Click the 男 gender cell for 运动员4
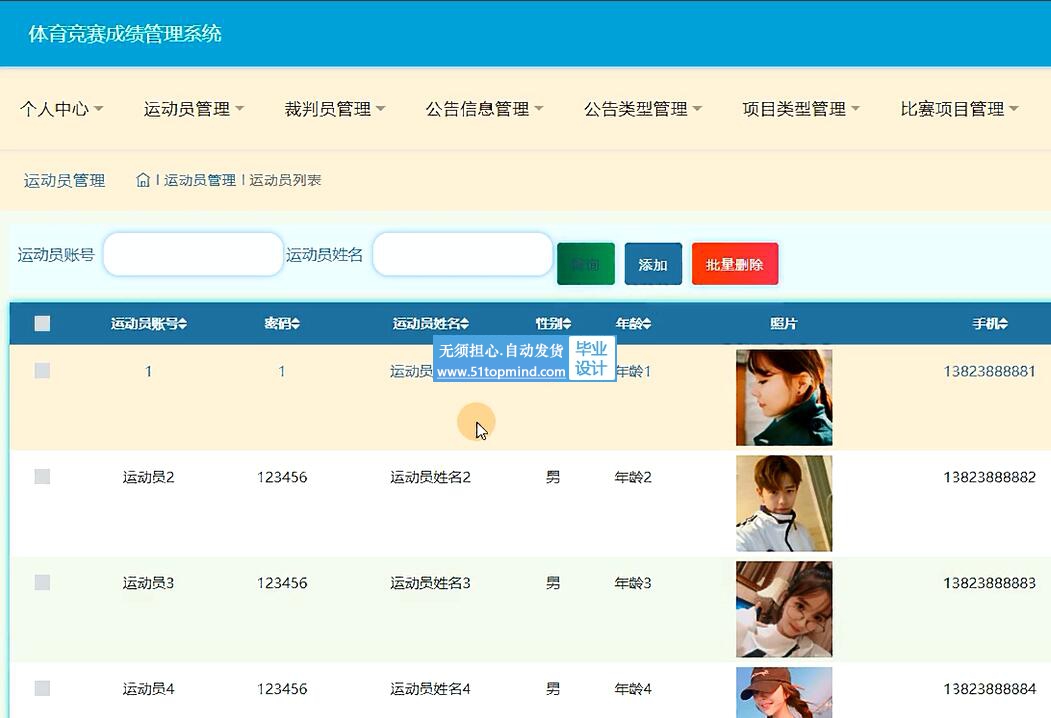This screenshot has width=1051, height=718. tap(553, 689)
